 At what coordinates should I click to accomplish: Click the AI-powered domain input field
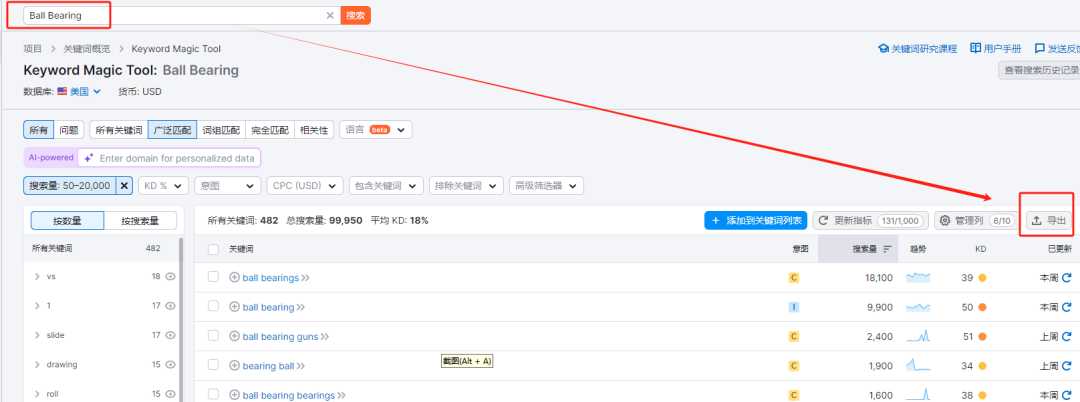pyautogui.click(x=169, y=158)
